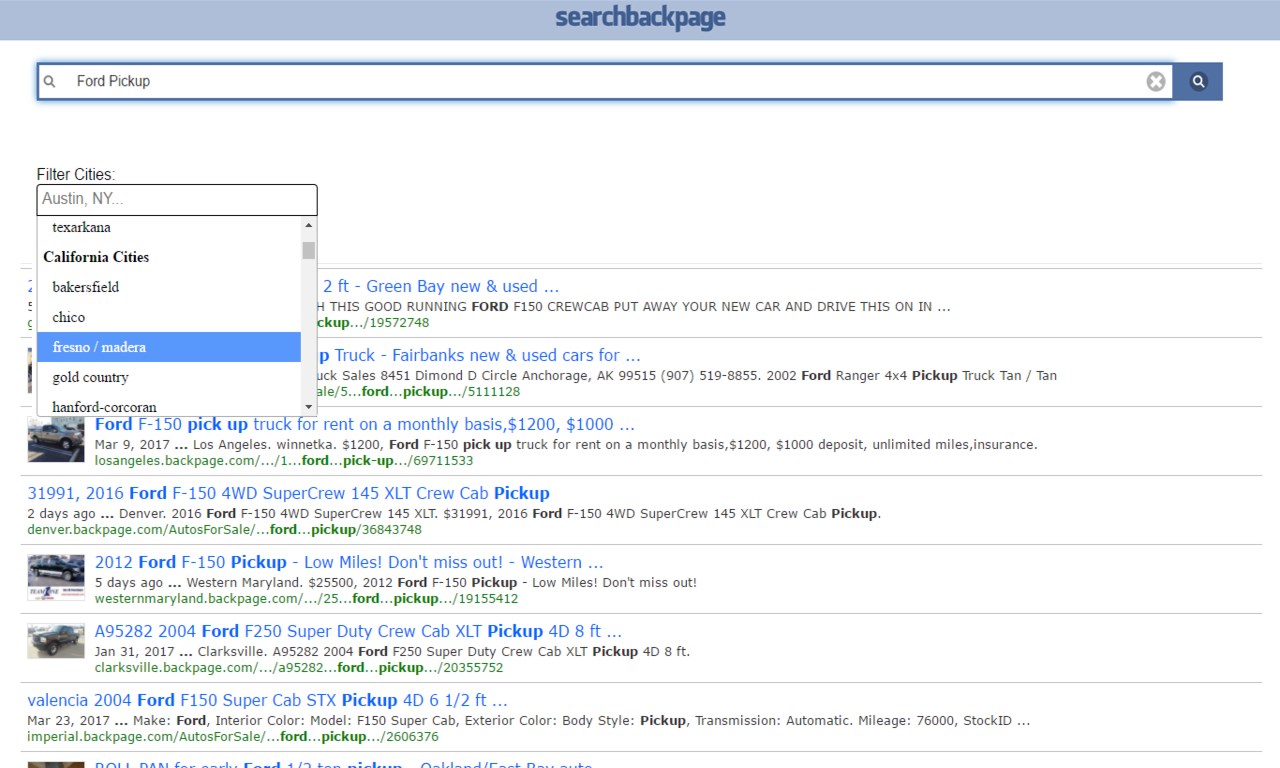Click the city list scrollbar down arrow
Viewport: 1280px width, 768px height.
tap(309, 407)
